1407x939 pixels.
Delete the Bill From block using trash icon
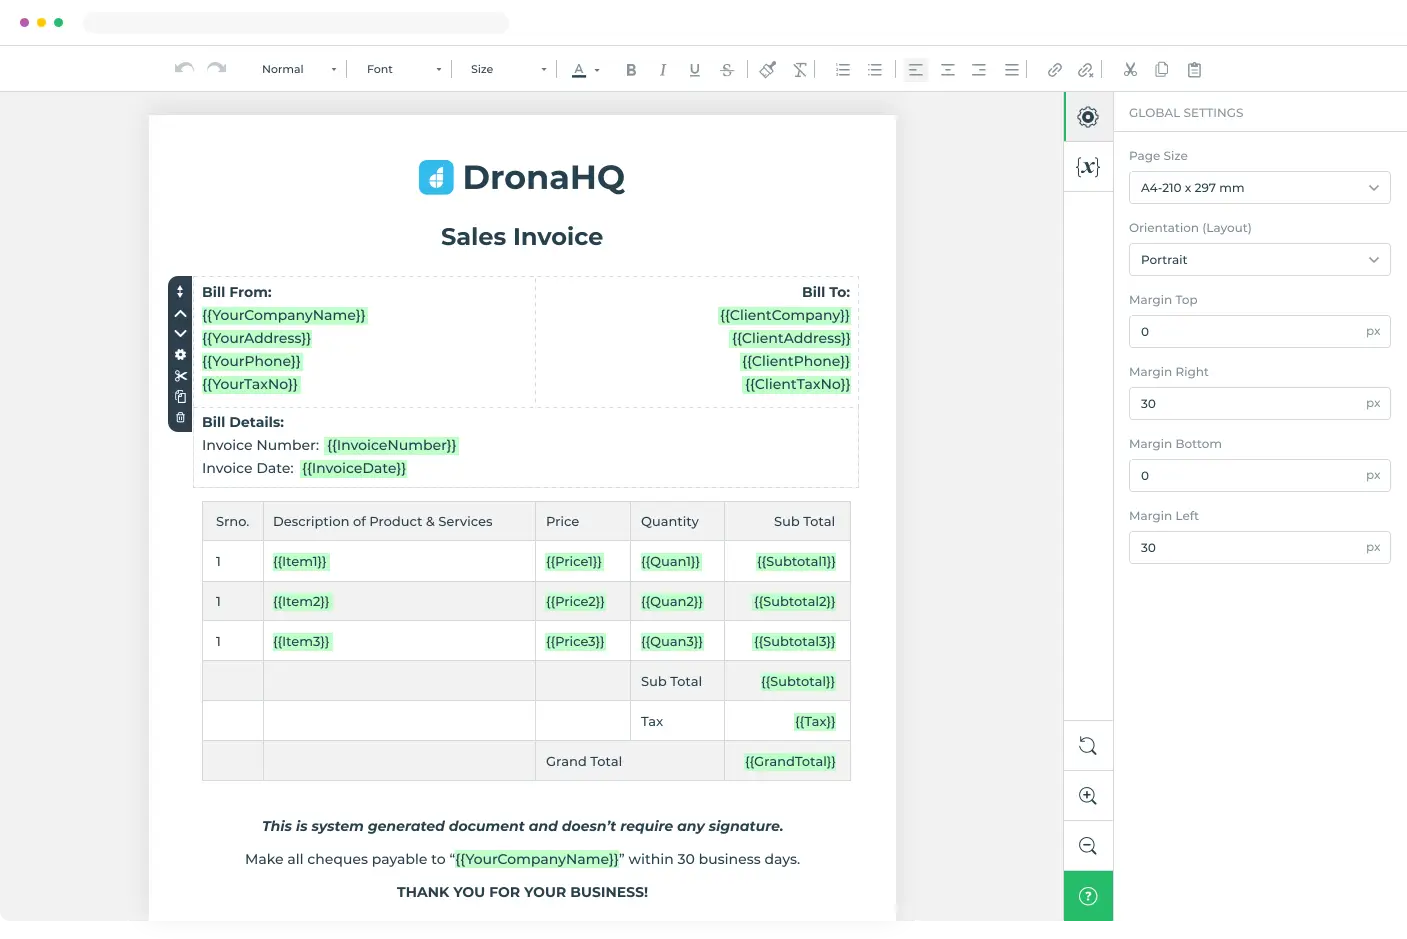(180, 418)
